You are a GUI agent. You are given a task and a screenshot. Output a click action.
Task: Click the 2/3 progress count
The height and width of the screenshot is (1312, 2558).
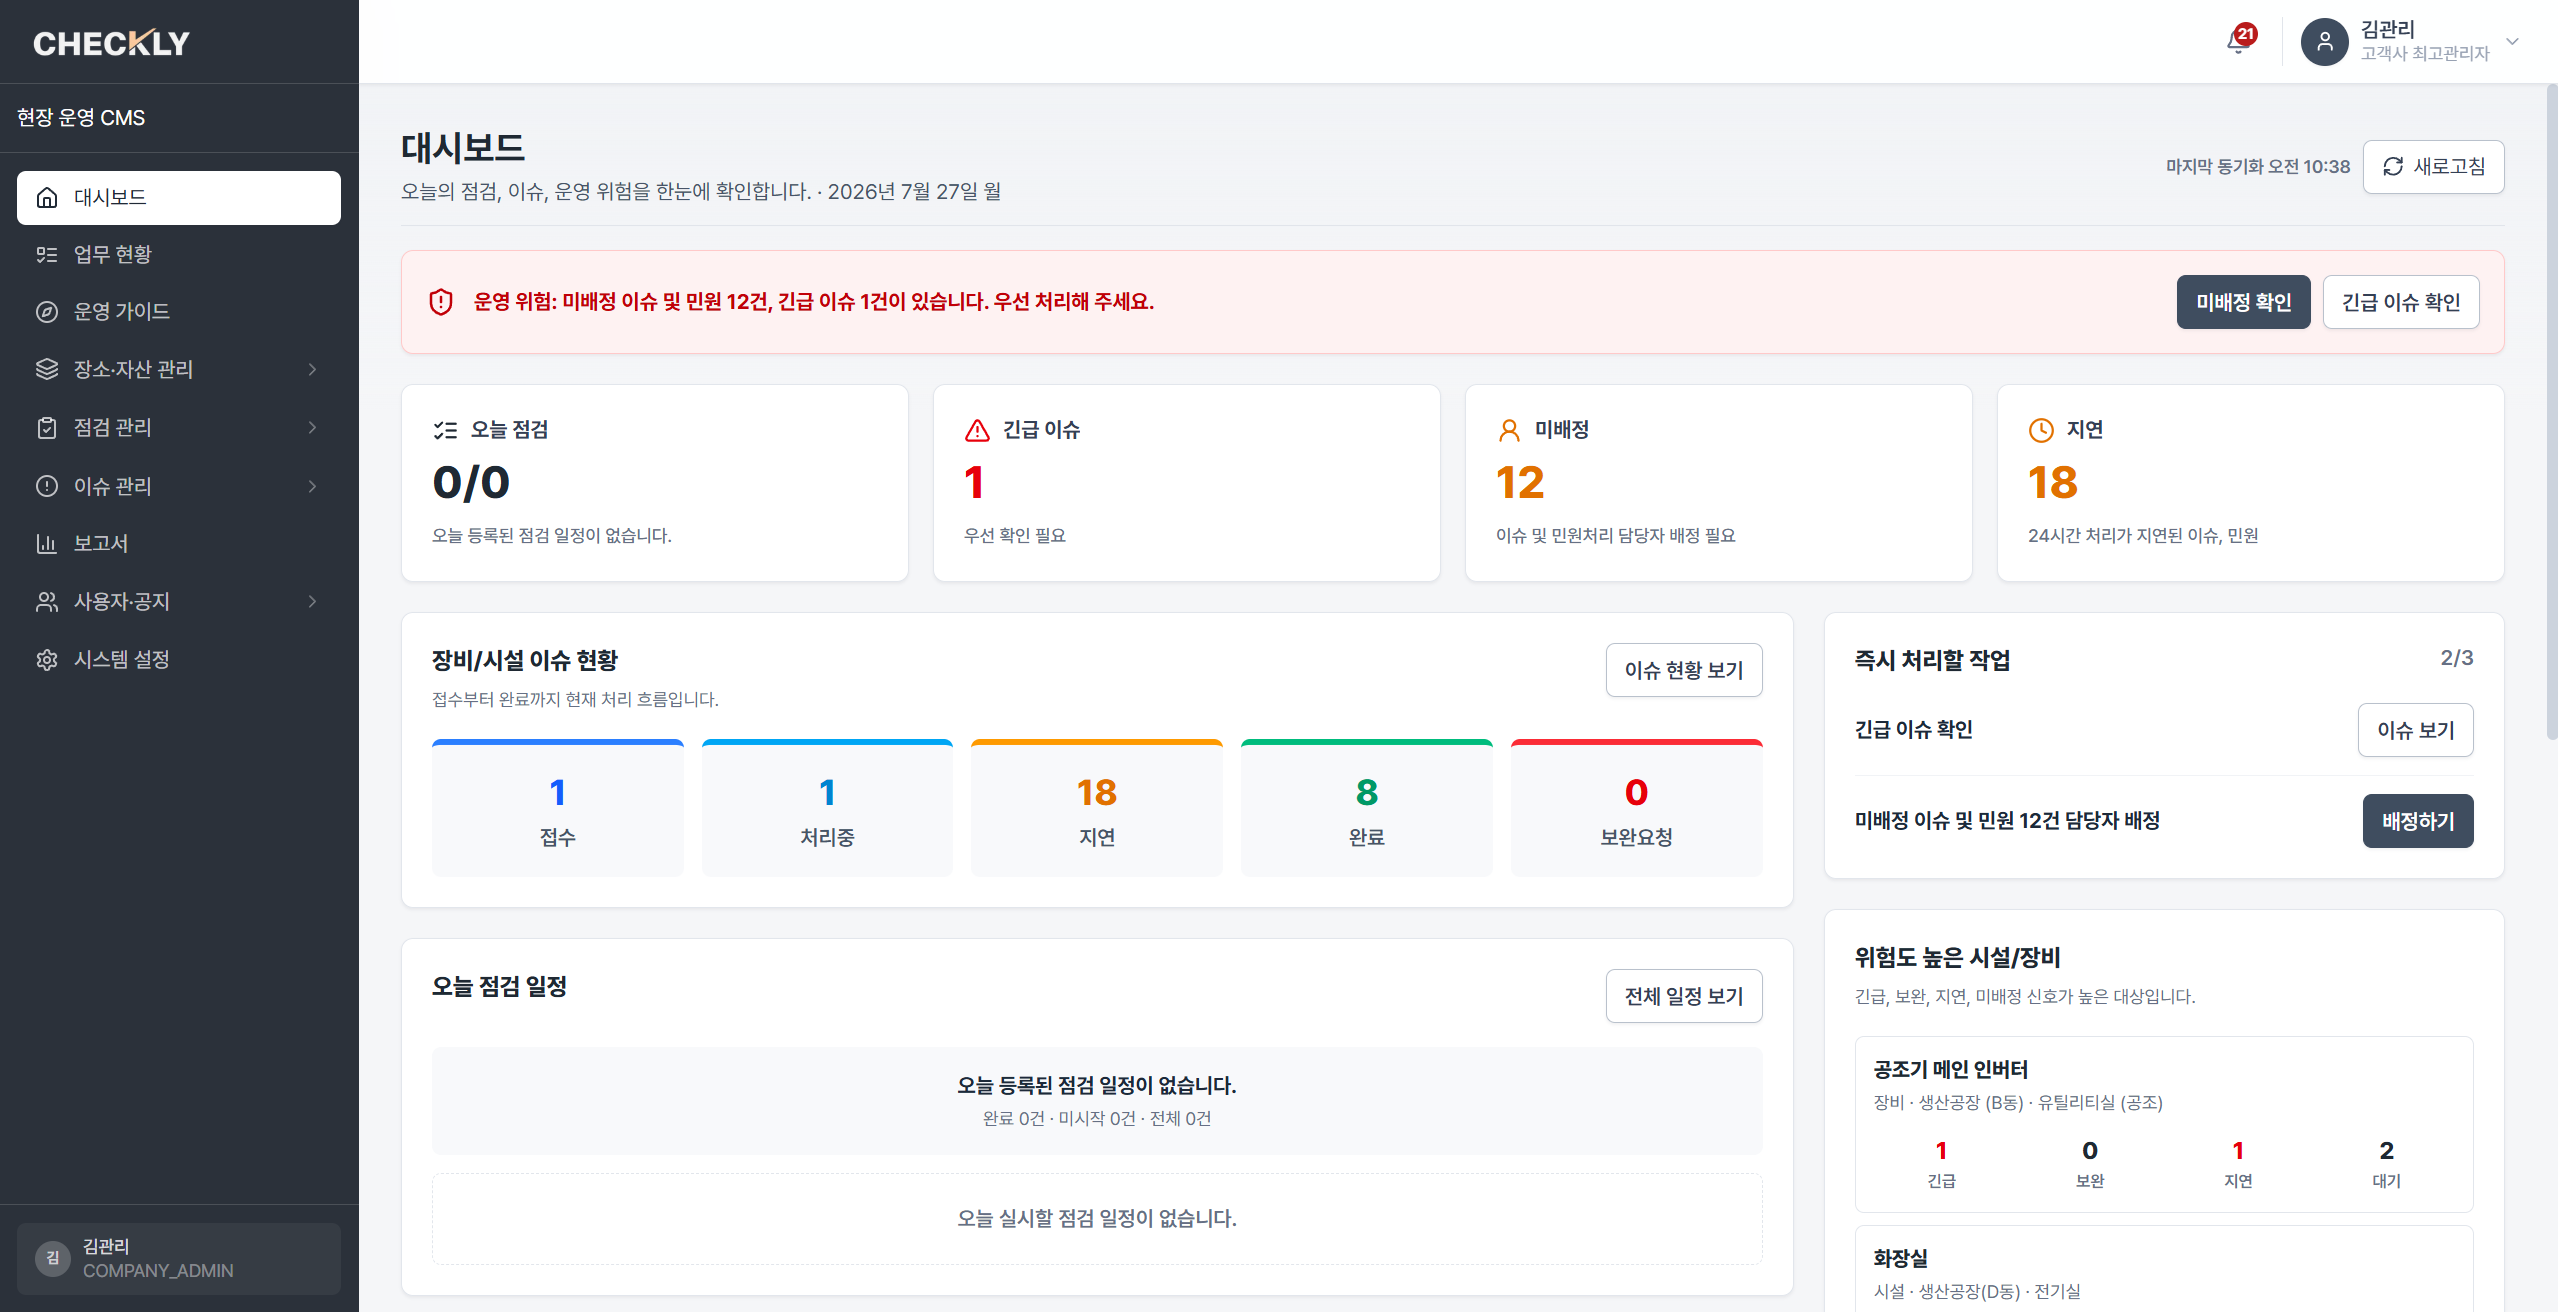(2456, 658)
